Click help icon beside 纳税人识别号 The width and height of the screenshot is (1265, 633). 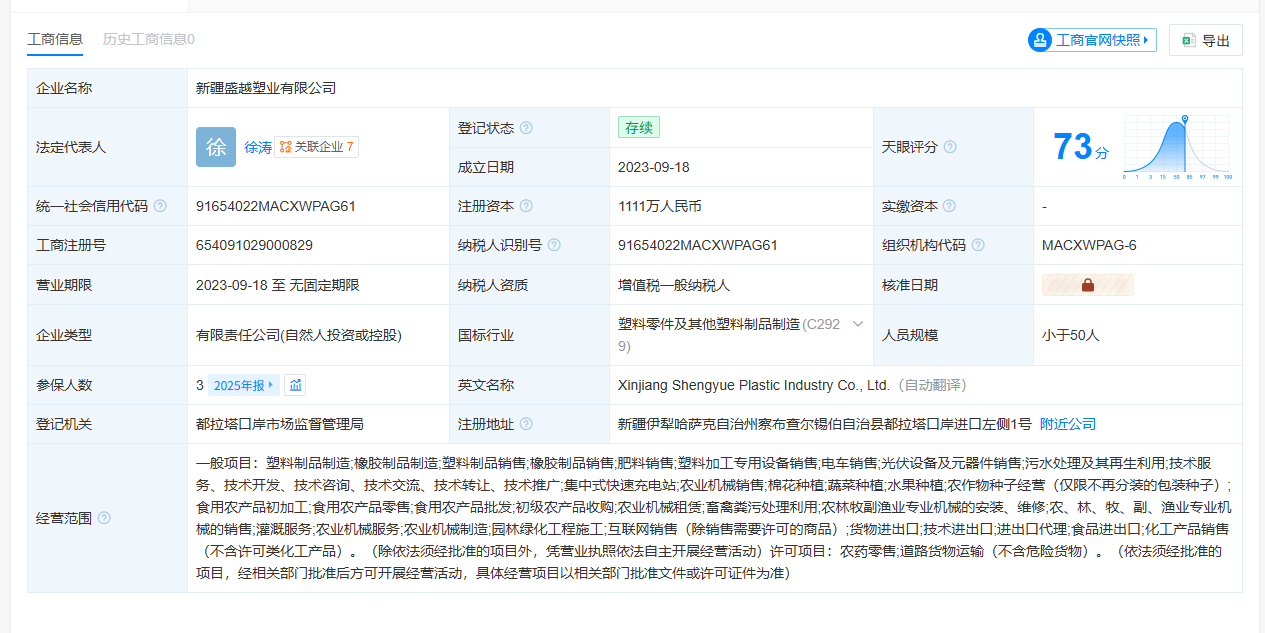(x=554, y=245)
